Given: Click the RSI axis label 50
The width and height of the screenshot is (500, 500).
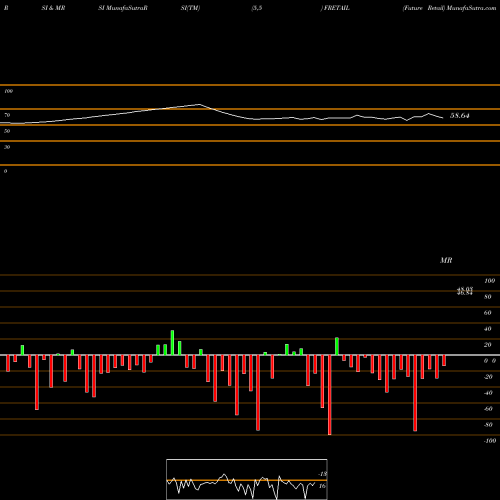Looking at the screenshot, I should click(x=7, y=131).
